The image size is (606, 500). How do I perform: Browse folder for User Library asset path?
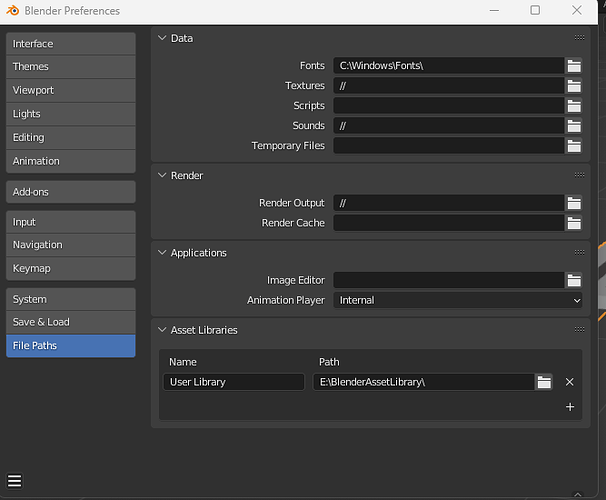click(x=544, y=382)
